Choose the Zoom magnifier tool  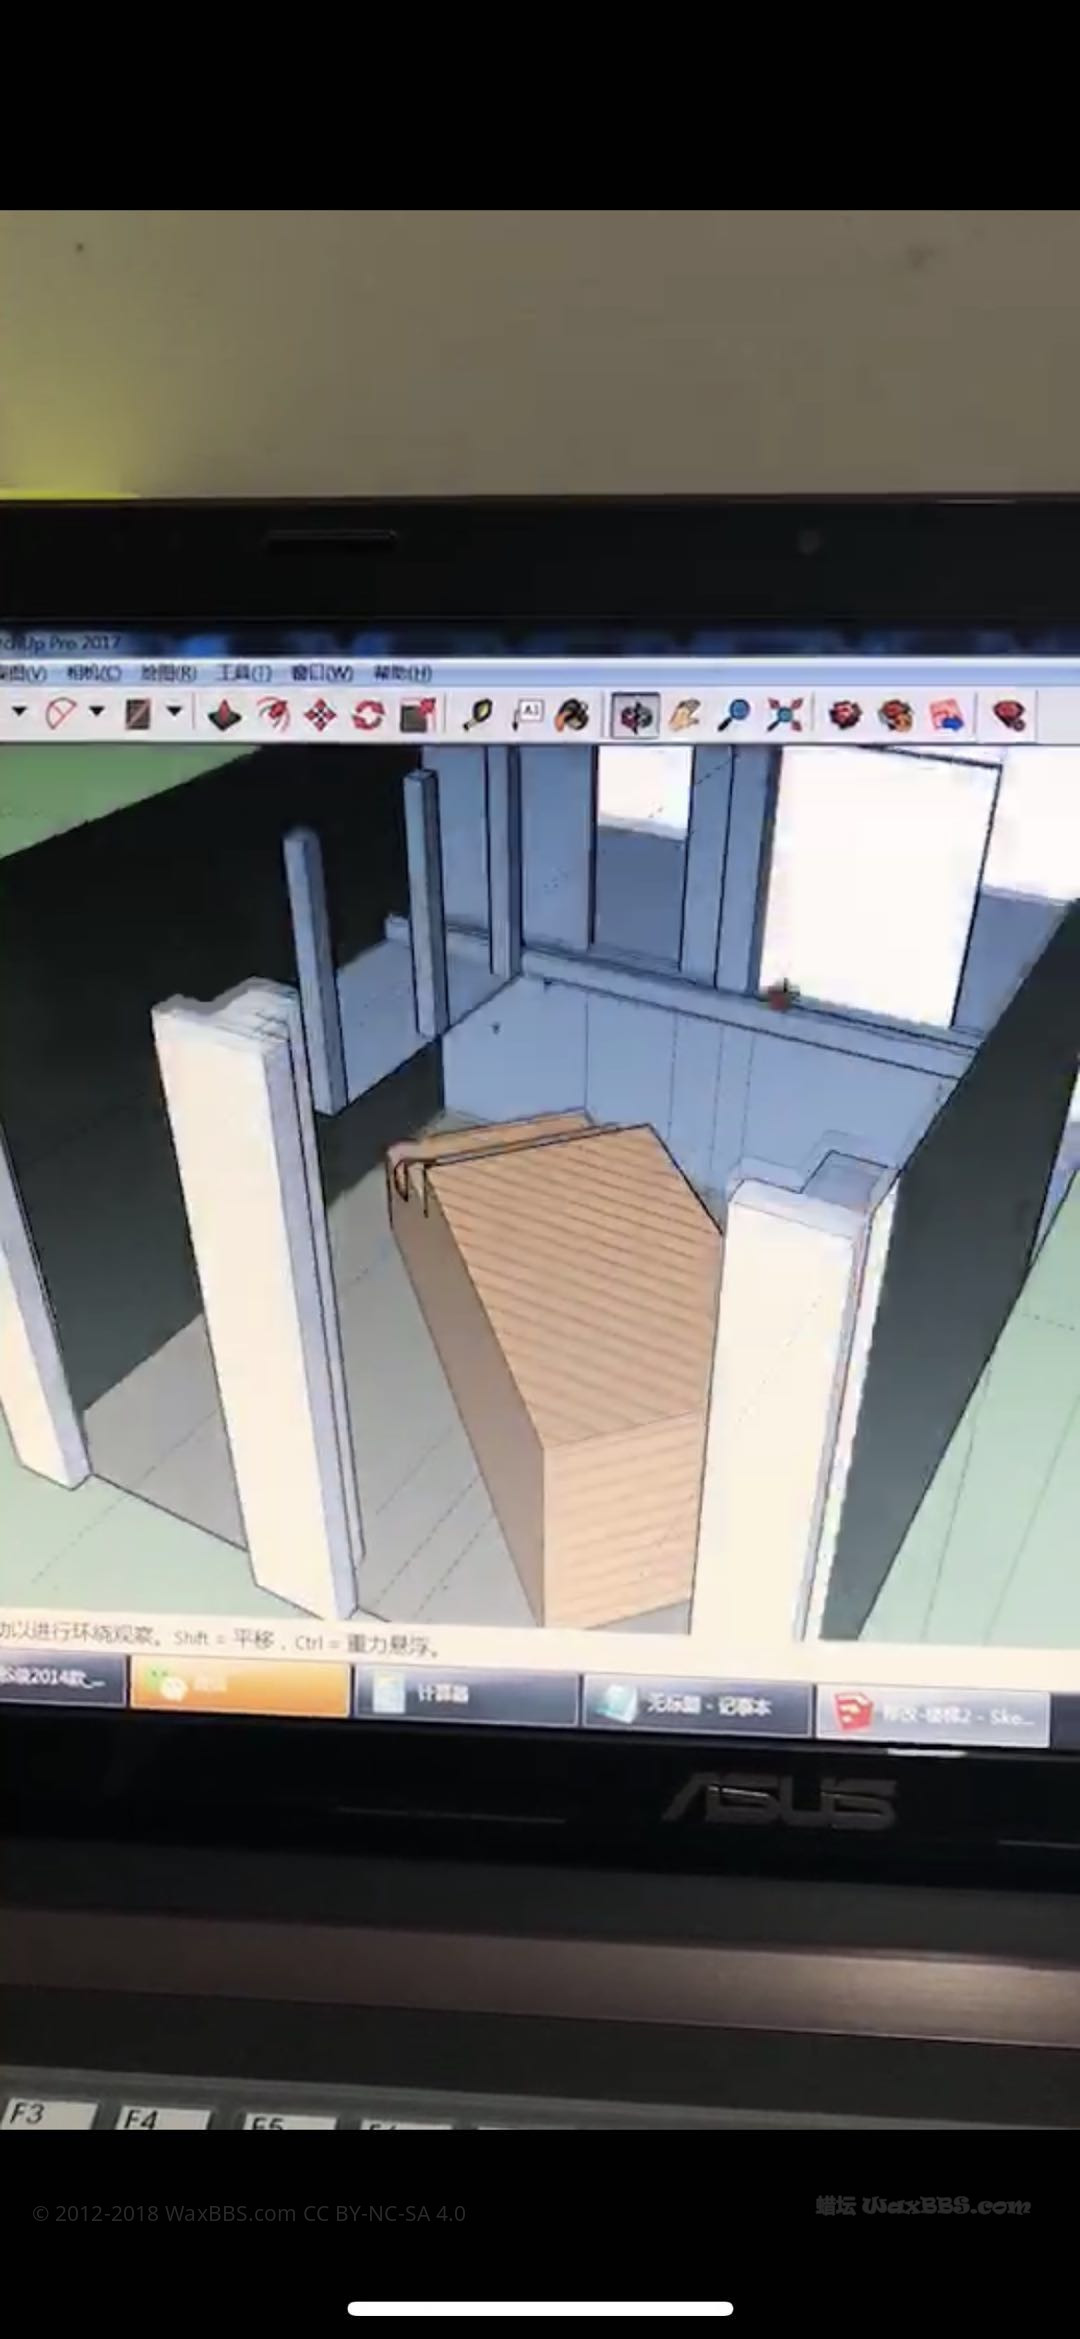click(735, 715)
